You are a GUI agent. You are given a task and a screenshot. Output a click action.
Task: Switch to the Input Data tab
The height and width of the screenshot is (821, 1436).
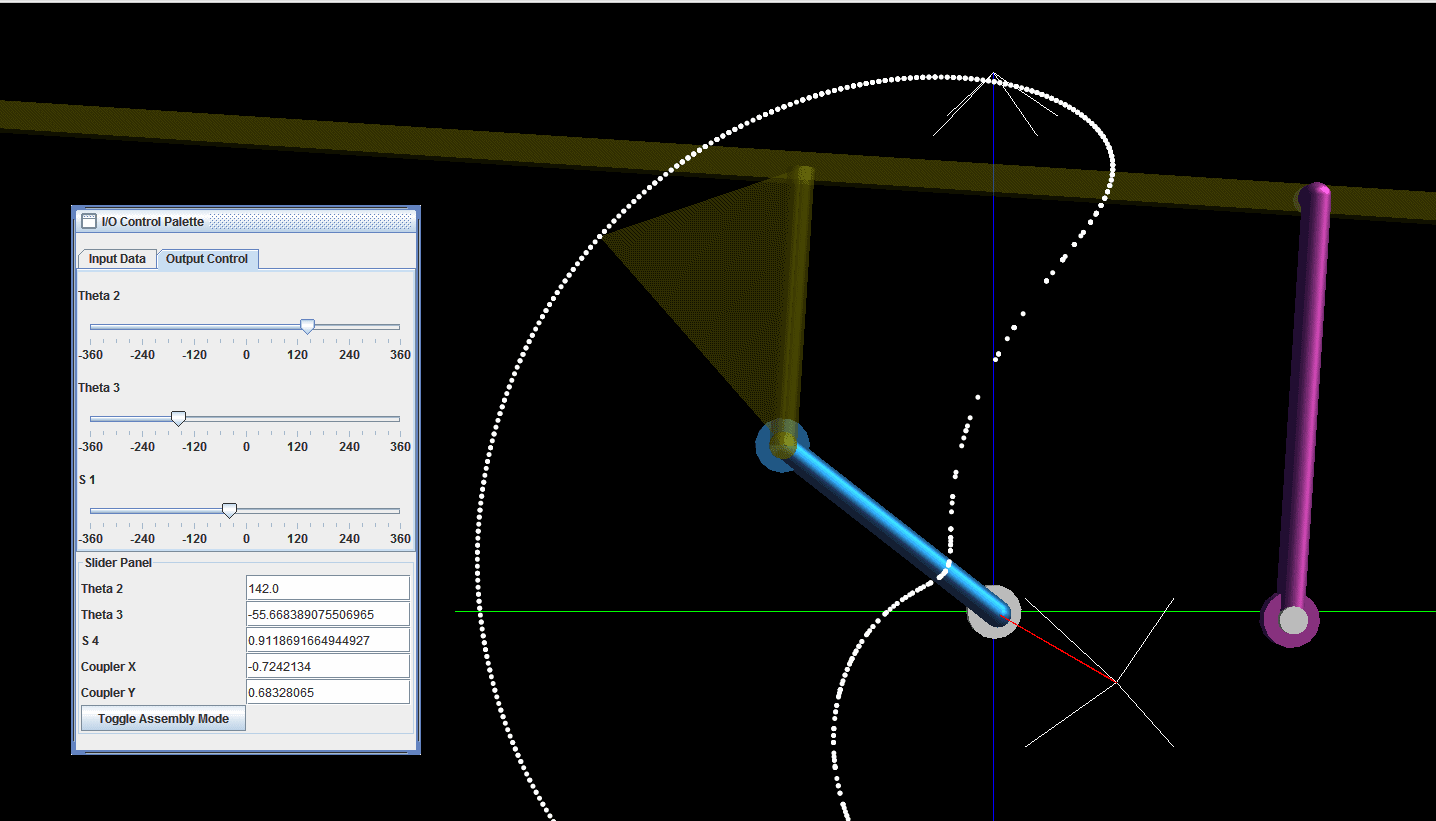(x=116, y=258)
